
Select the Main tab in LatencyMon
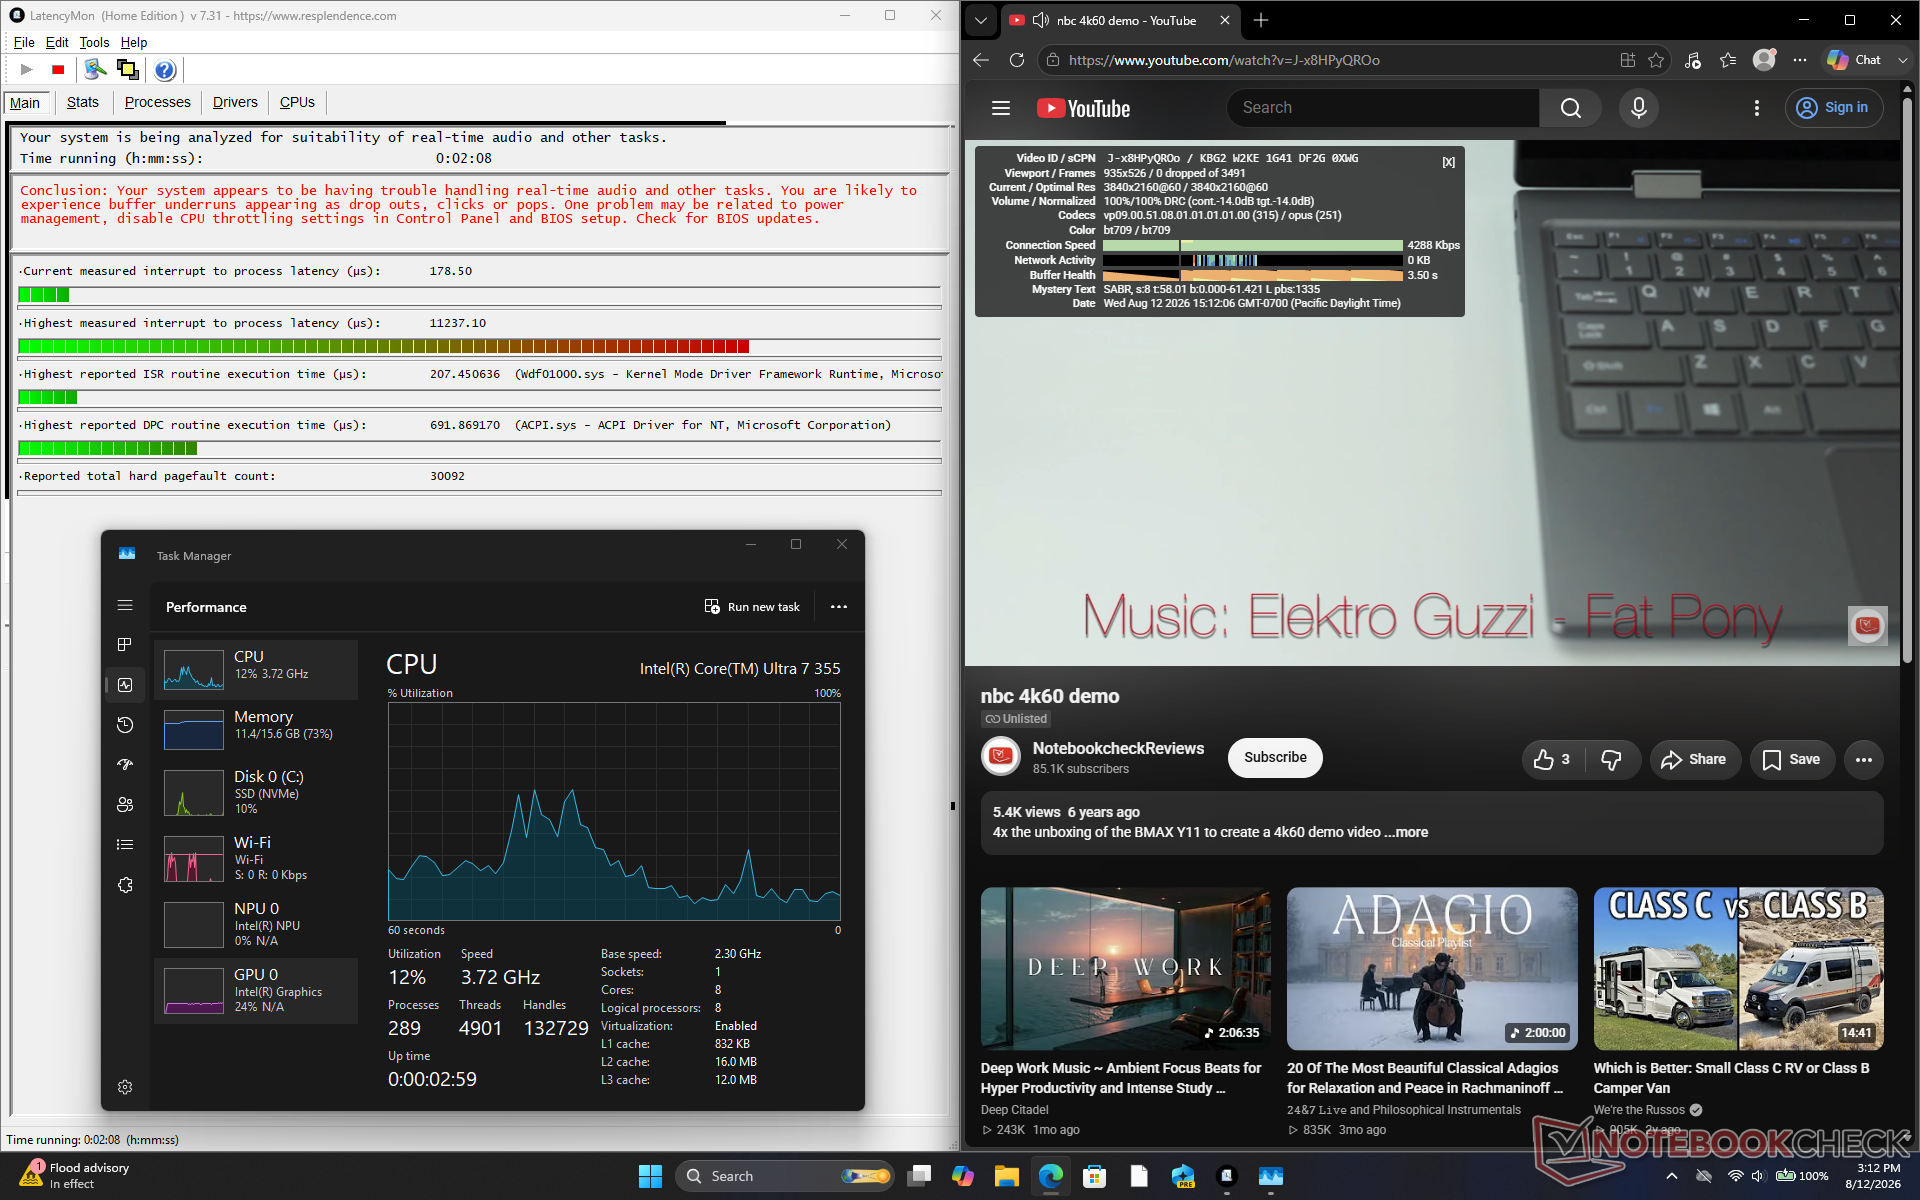point(25,103)
